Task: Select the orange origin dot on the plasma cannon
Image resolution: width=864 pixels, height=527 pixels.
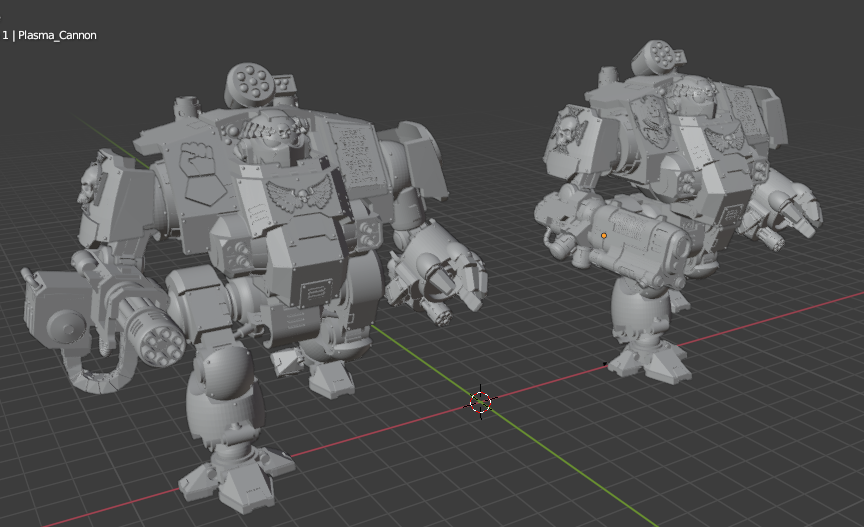Action: (x=604, y=235)
